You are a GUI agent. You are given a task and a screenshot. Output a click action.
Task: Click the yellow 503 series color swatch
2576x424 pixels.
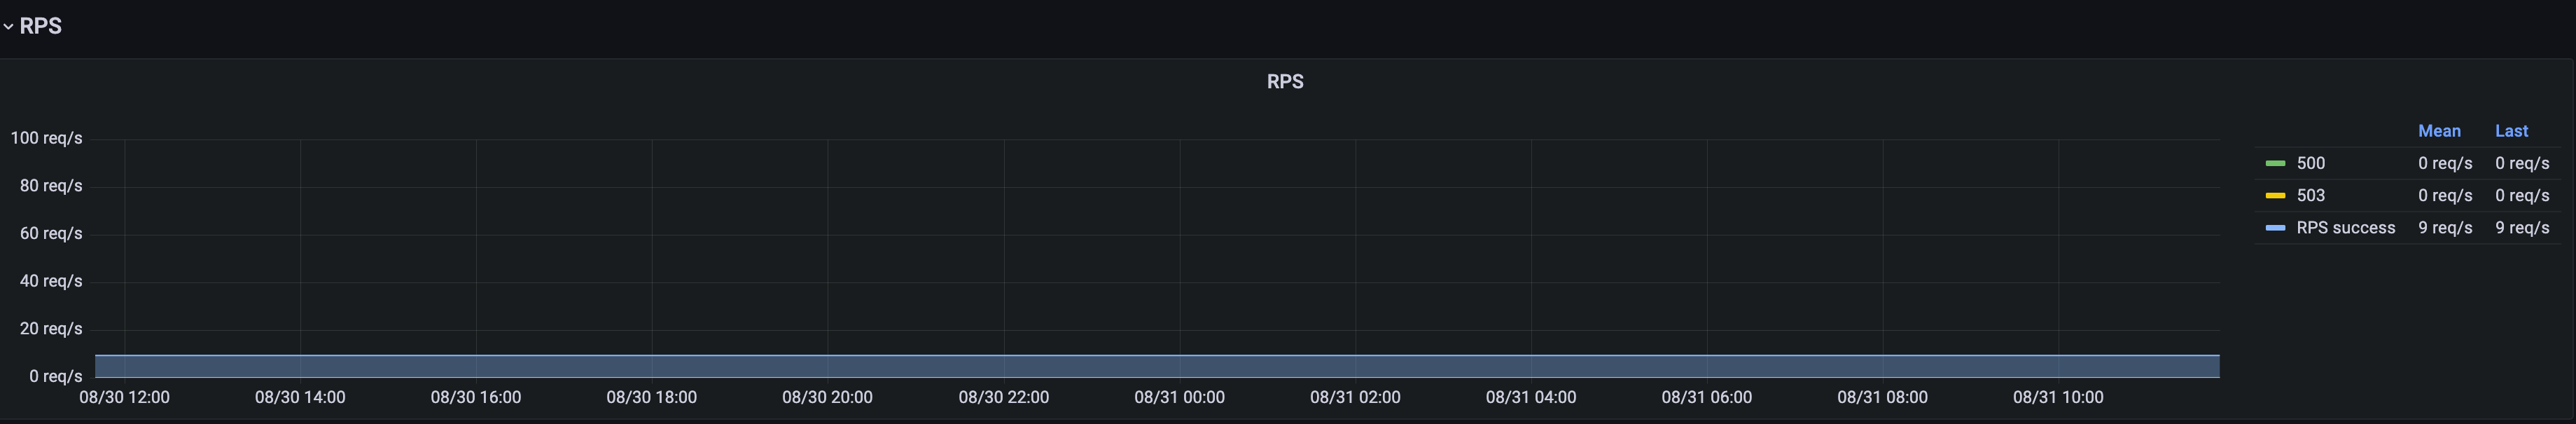click(2275, 195)
